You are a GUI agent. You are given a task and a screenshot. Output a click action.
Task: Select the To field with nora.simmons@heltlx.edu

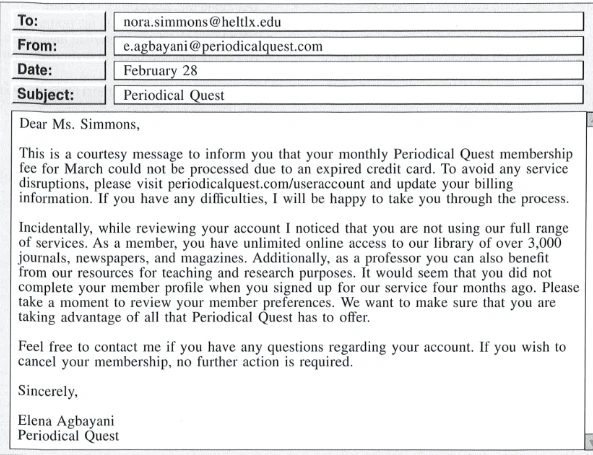349,22
